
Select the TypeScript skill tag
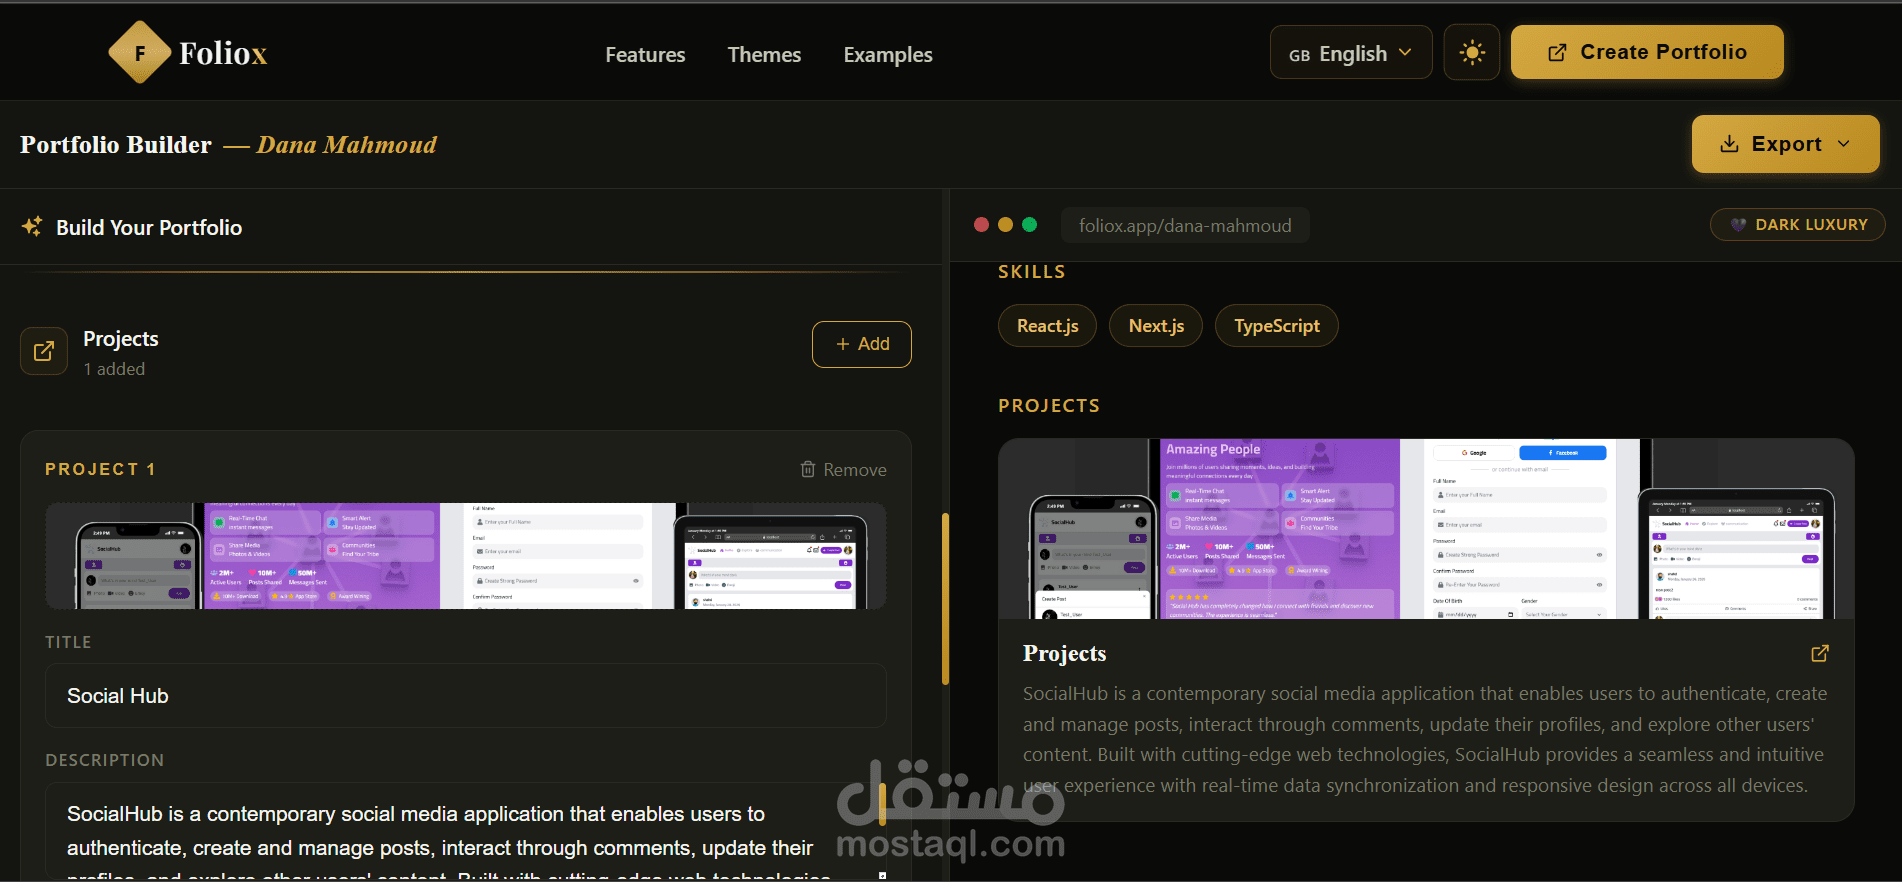1277,326
